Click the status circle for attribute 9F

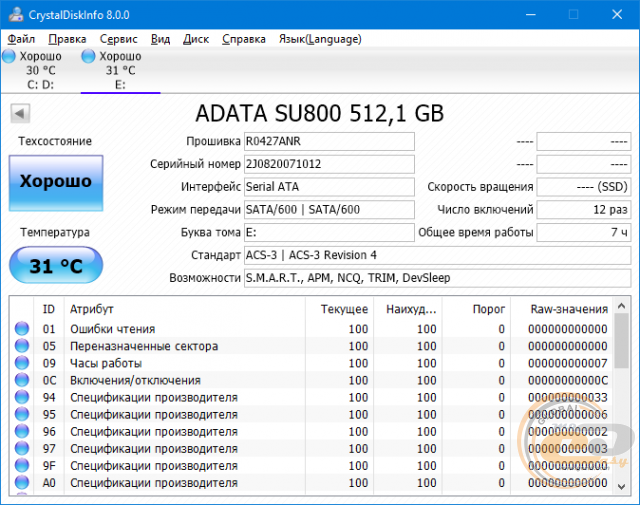coord(22,465)
